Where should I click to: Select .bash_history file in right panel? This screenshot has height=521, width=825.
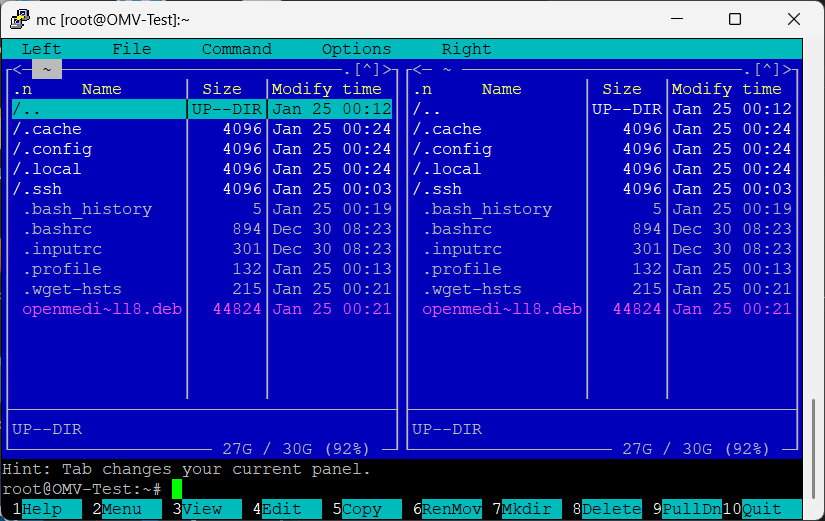[x=602, y=209]
